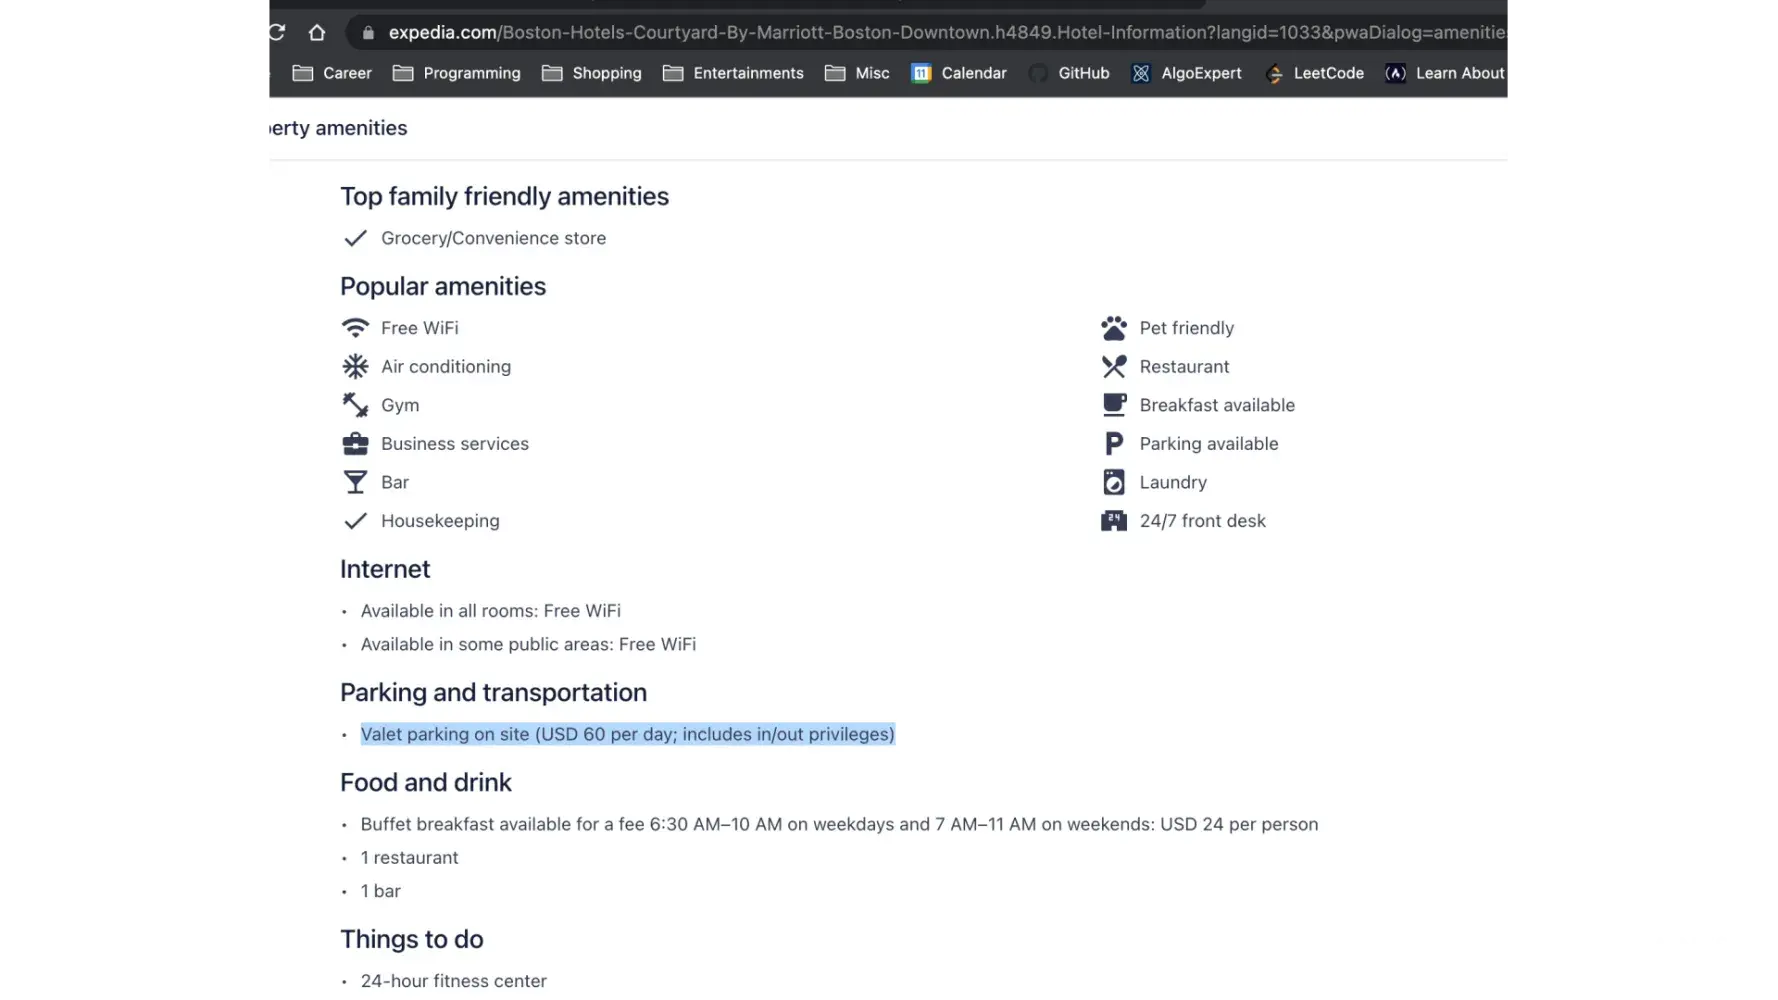Click the Restaurant utensils icon
1778x1000 pixels.
1114,367
